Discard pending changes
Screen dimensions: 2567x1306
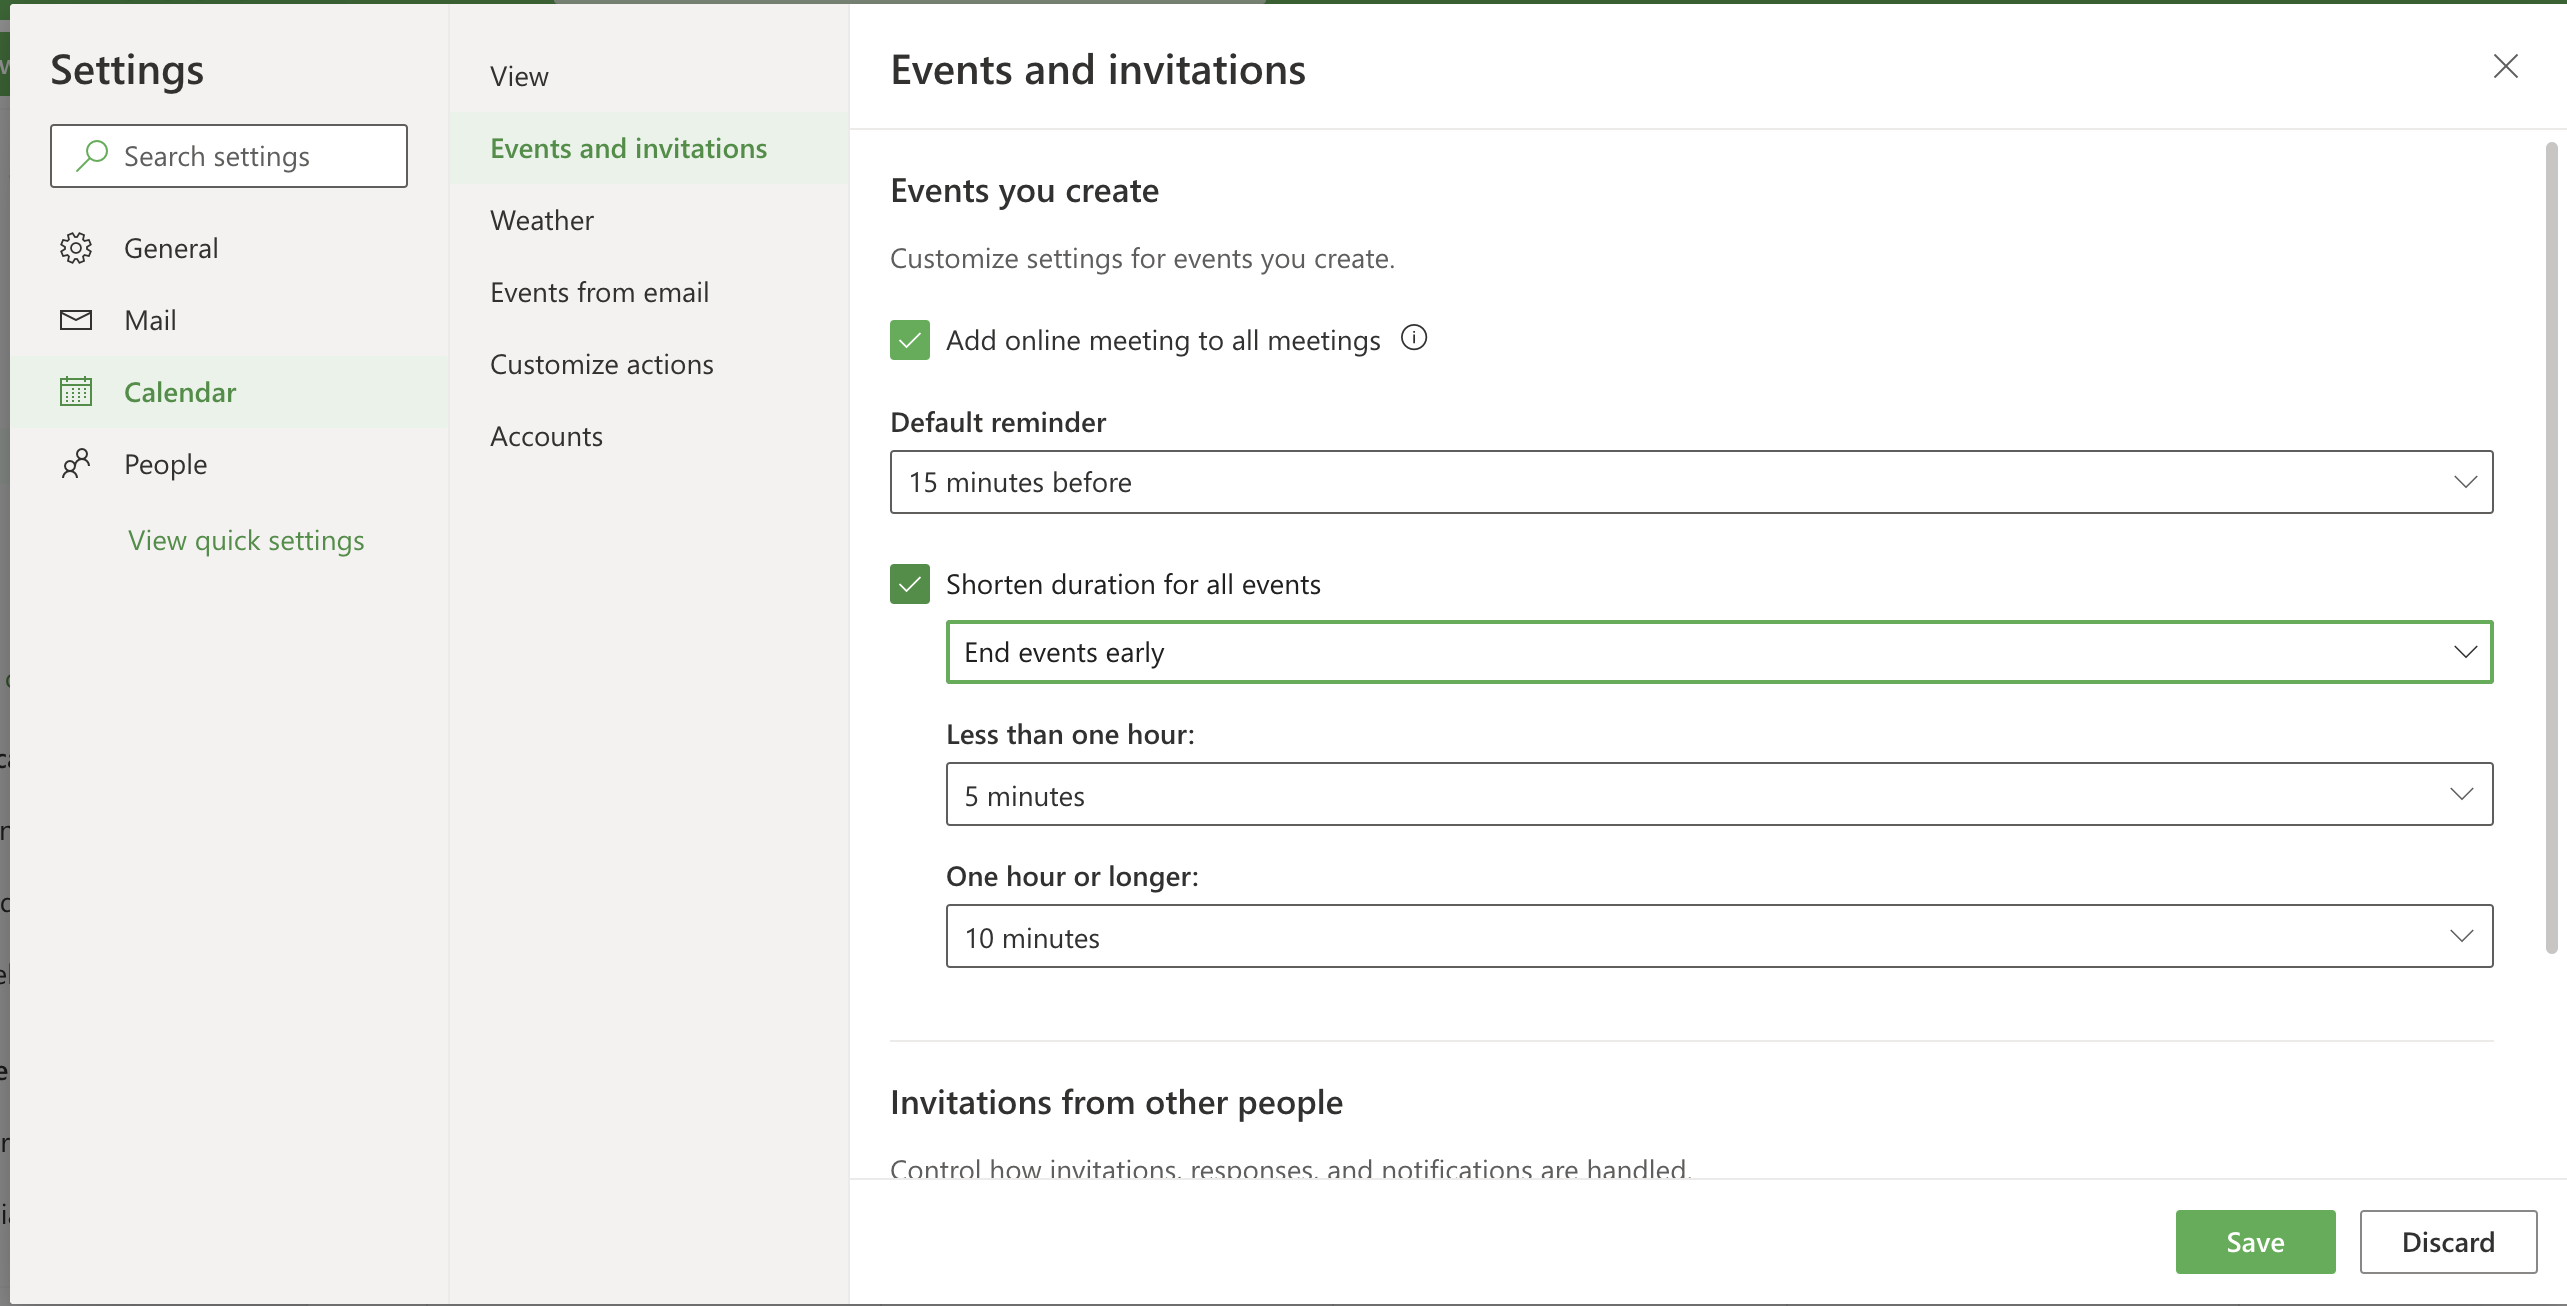[x=2446, y=1241]
